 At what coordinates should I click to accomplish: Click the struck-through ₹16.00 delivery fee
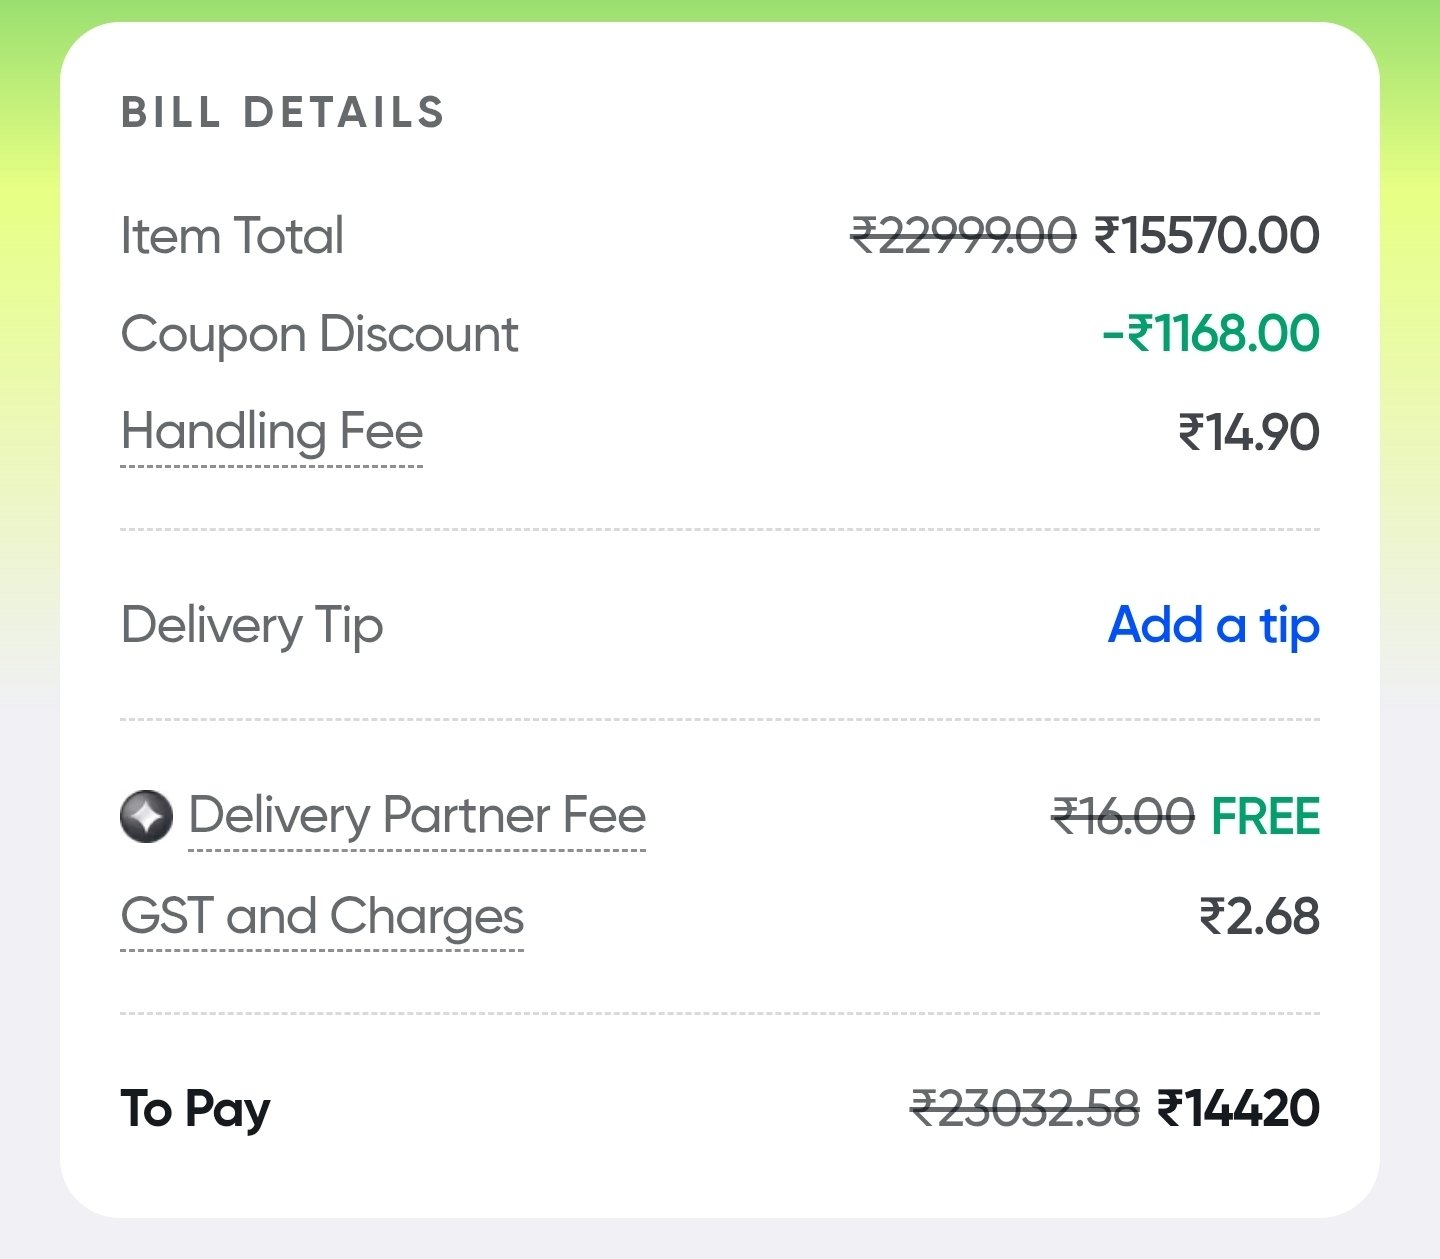tap(1123, 816)
